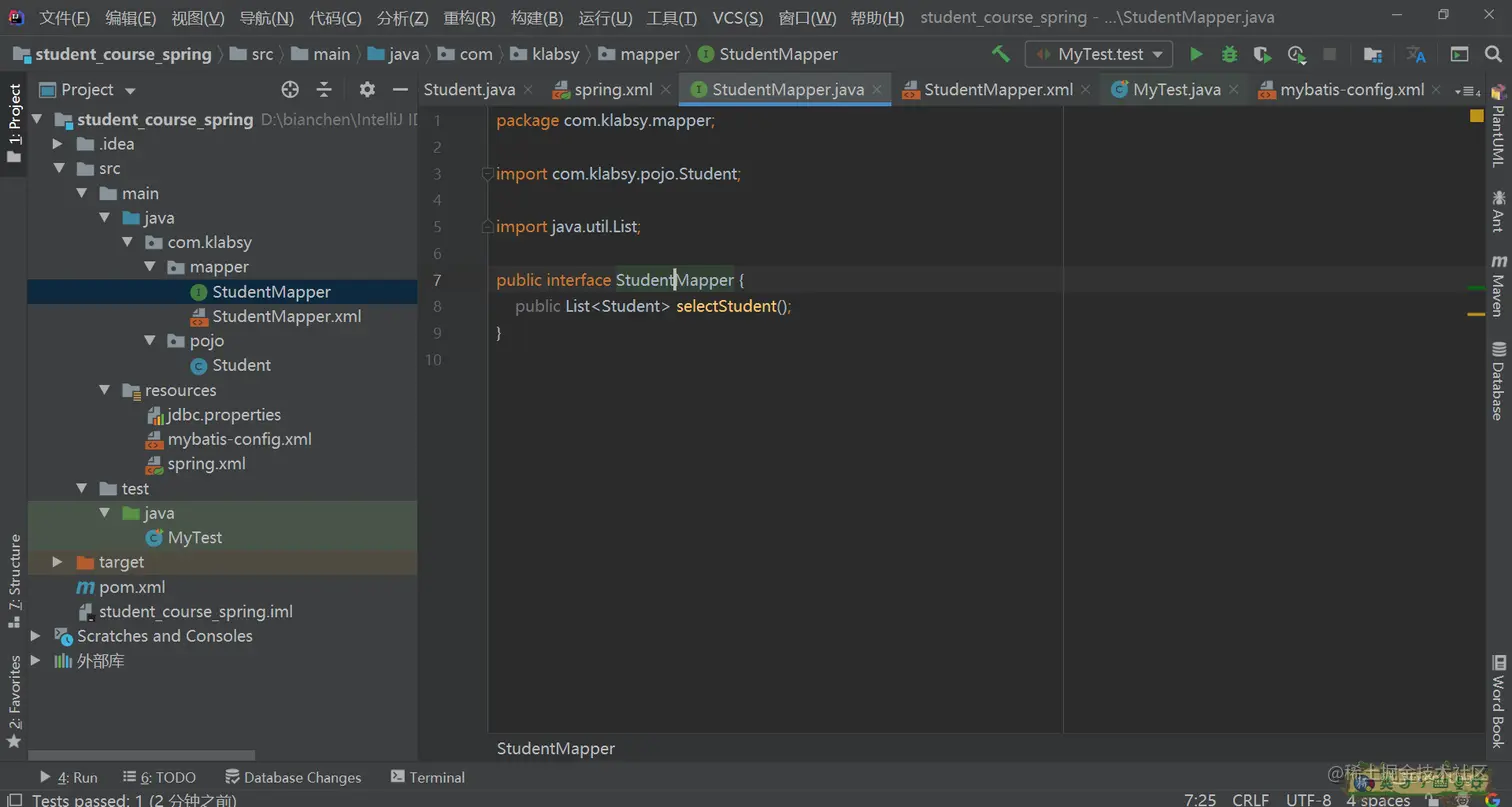Screen dimensions: 1512x807
Task: Open the Project panel gear settings
Action: [x=367, y=90]
